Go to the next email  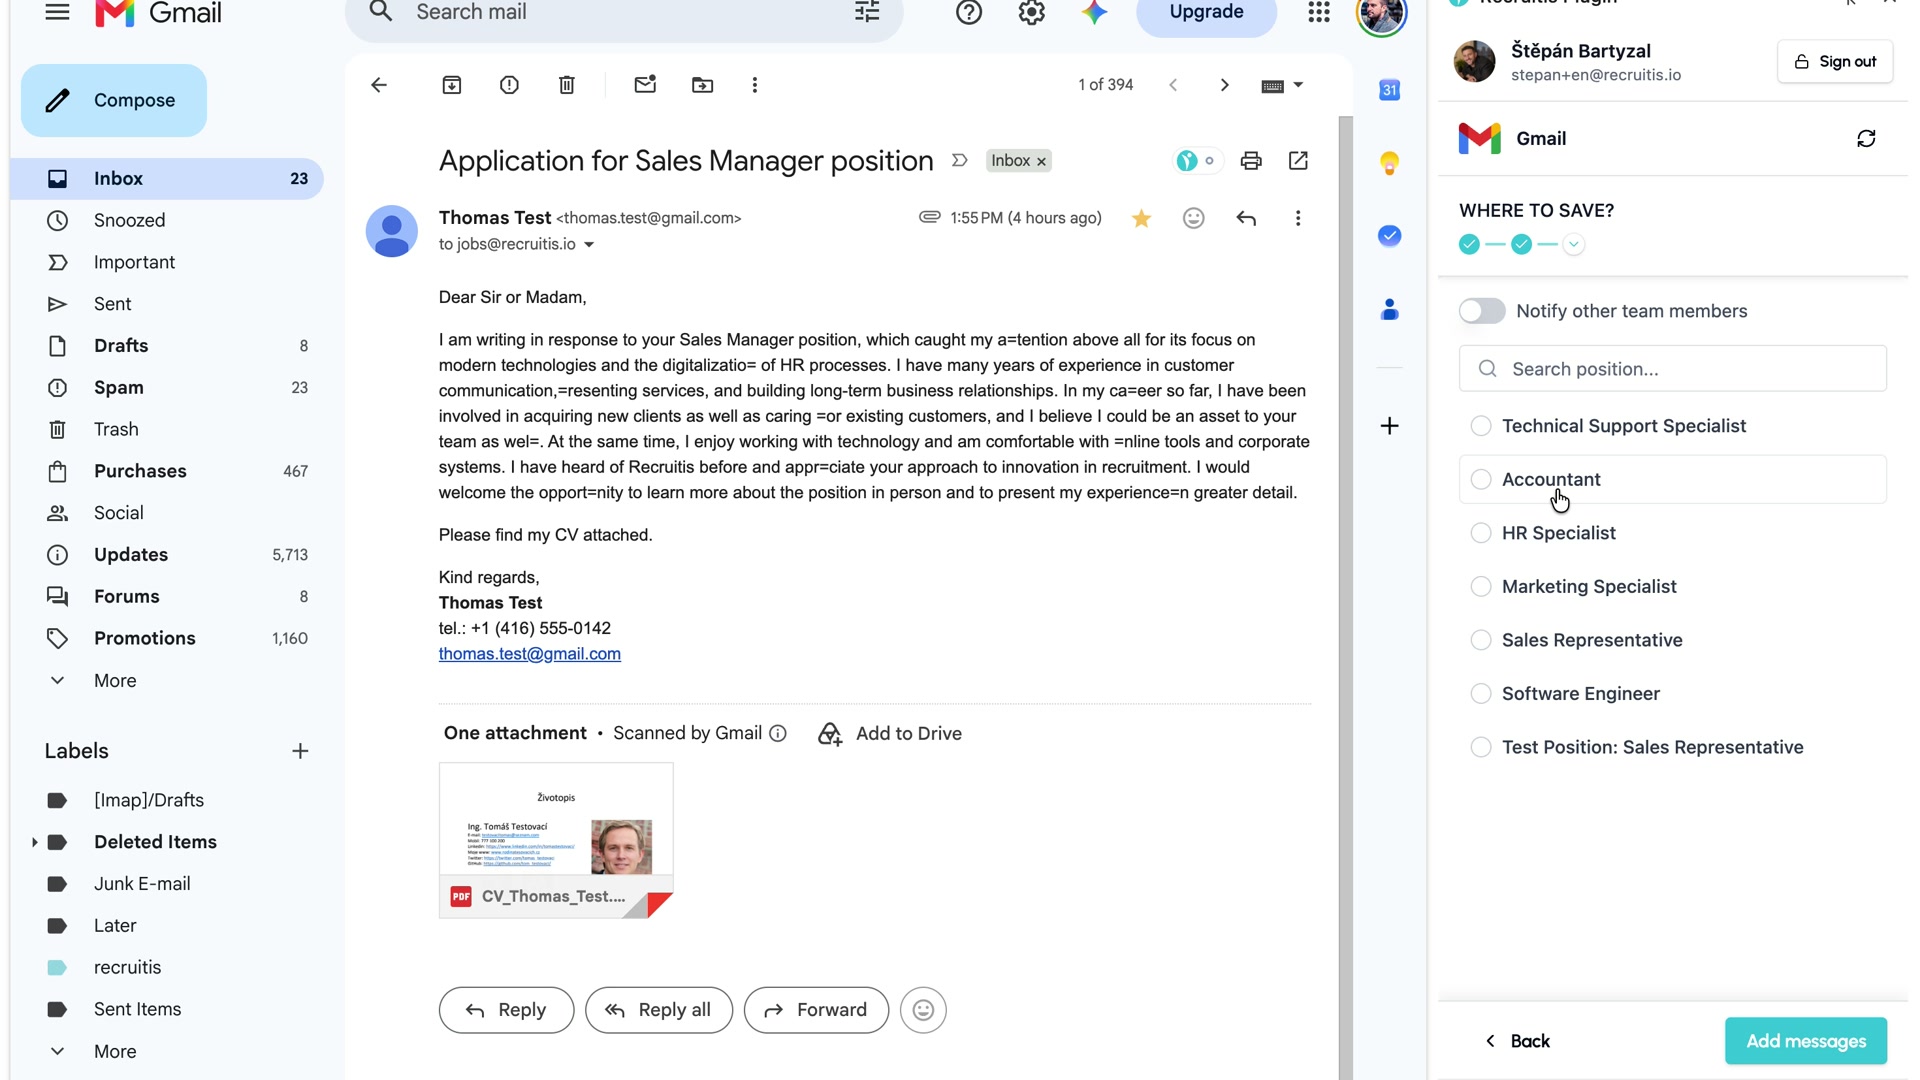[x=1224, y=85]
